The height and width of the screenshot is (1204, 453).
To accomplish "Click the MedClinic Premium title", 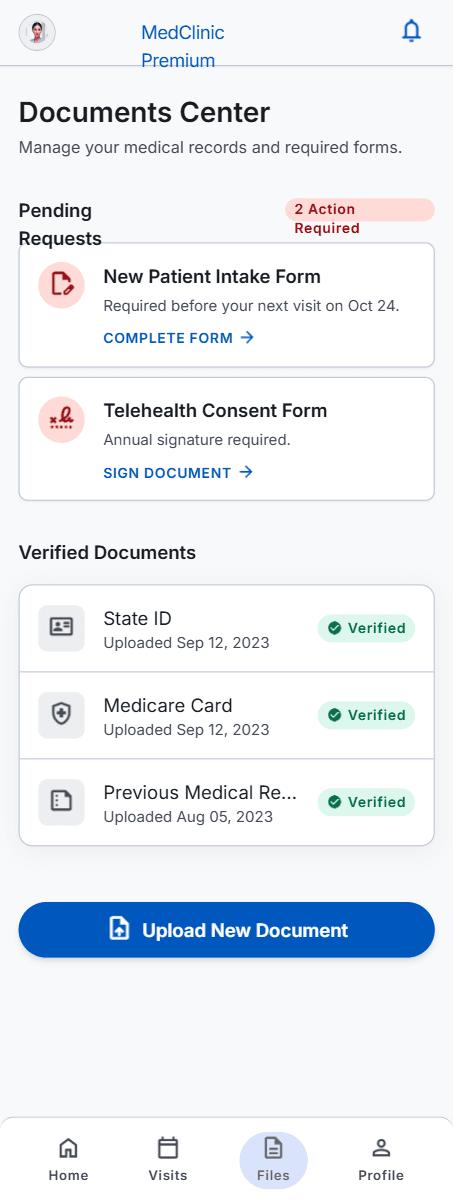I will (x=183, y=47).
